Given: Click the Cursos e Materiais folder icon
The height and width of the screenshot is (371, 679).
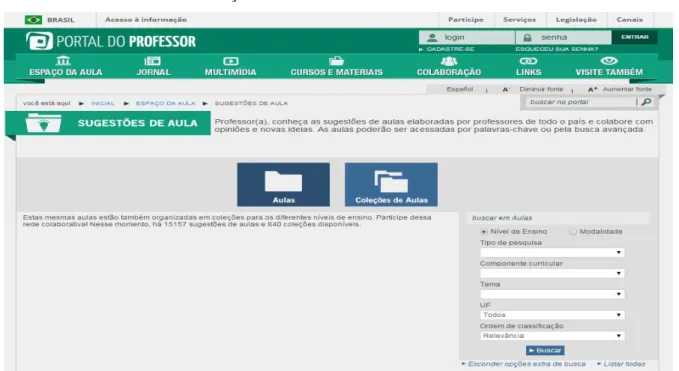Looking at the screenshot, I should pos(336,61).
